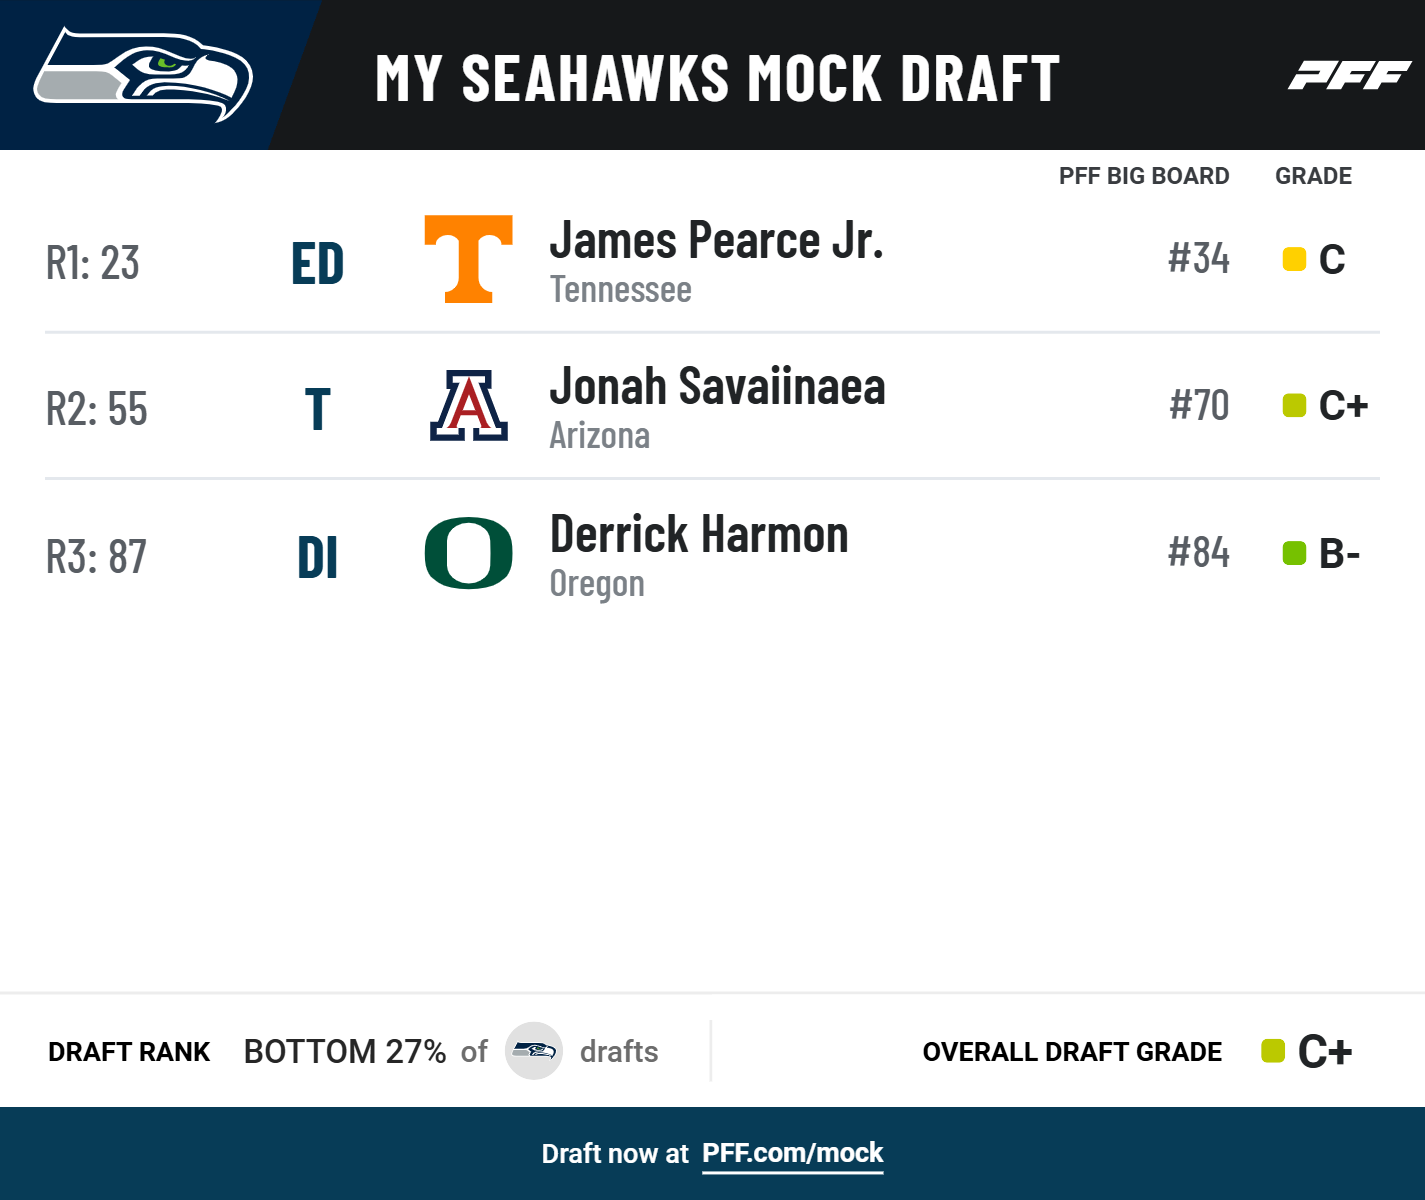The image size is (1425, 1200).
Task: Click the R3: 87 pick label
Action: (x=96, y=557)
